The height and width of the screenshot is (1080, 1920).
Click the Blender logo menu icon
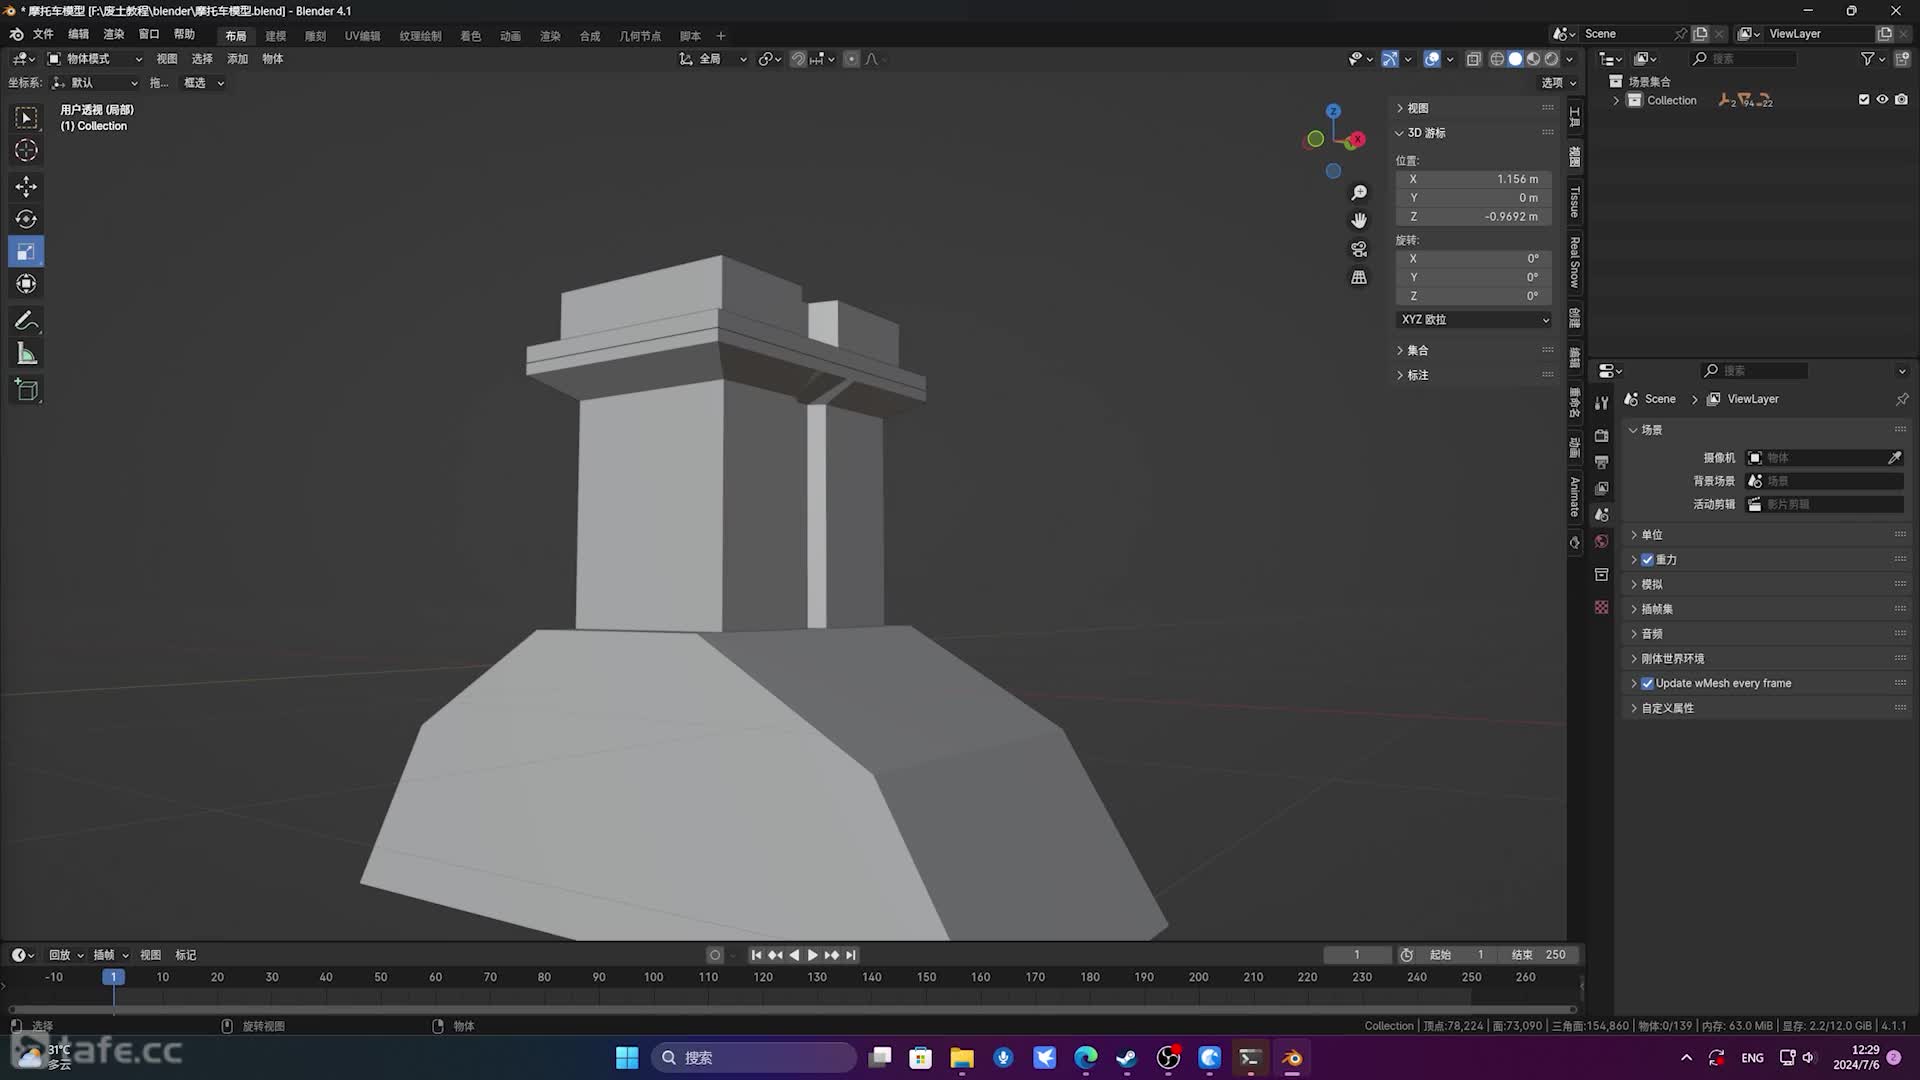click(x=16, y=34)
